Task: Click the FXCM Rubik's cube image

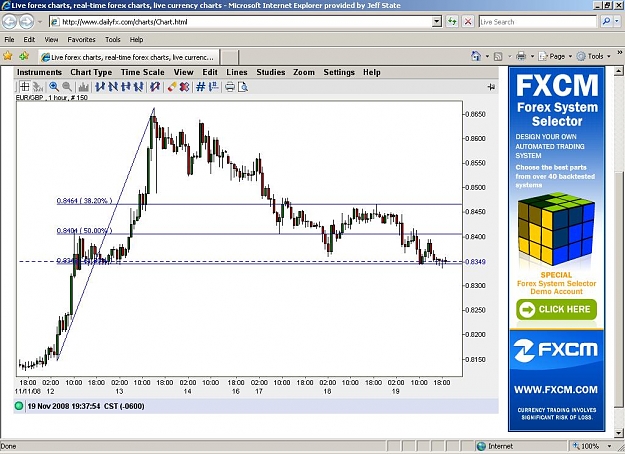Action: point(556,229)
